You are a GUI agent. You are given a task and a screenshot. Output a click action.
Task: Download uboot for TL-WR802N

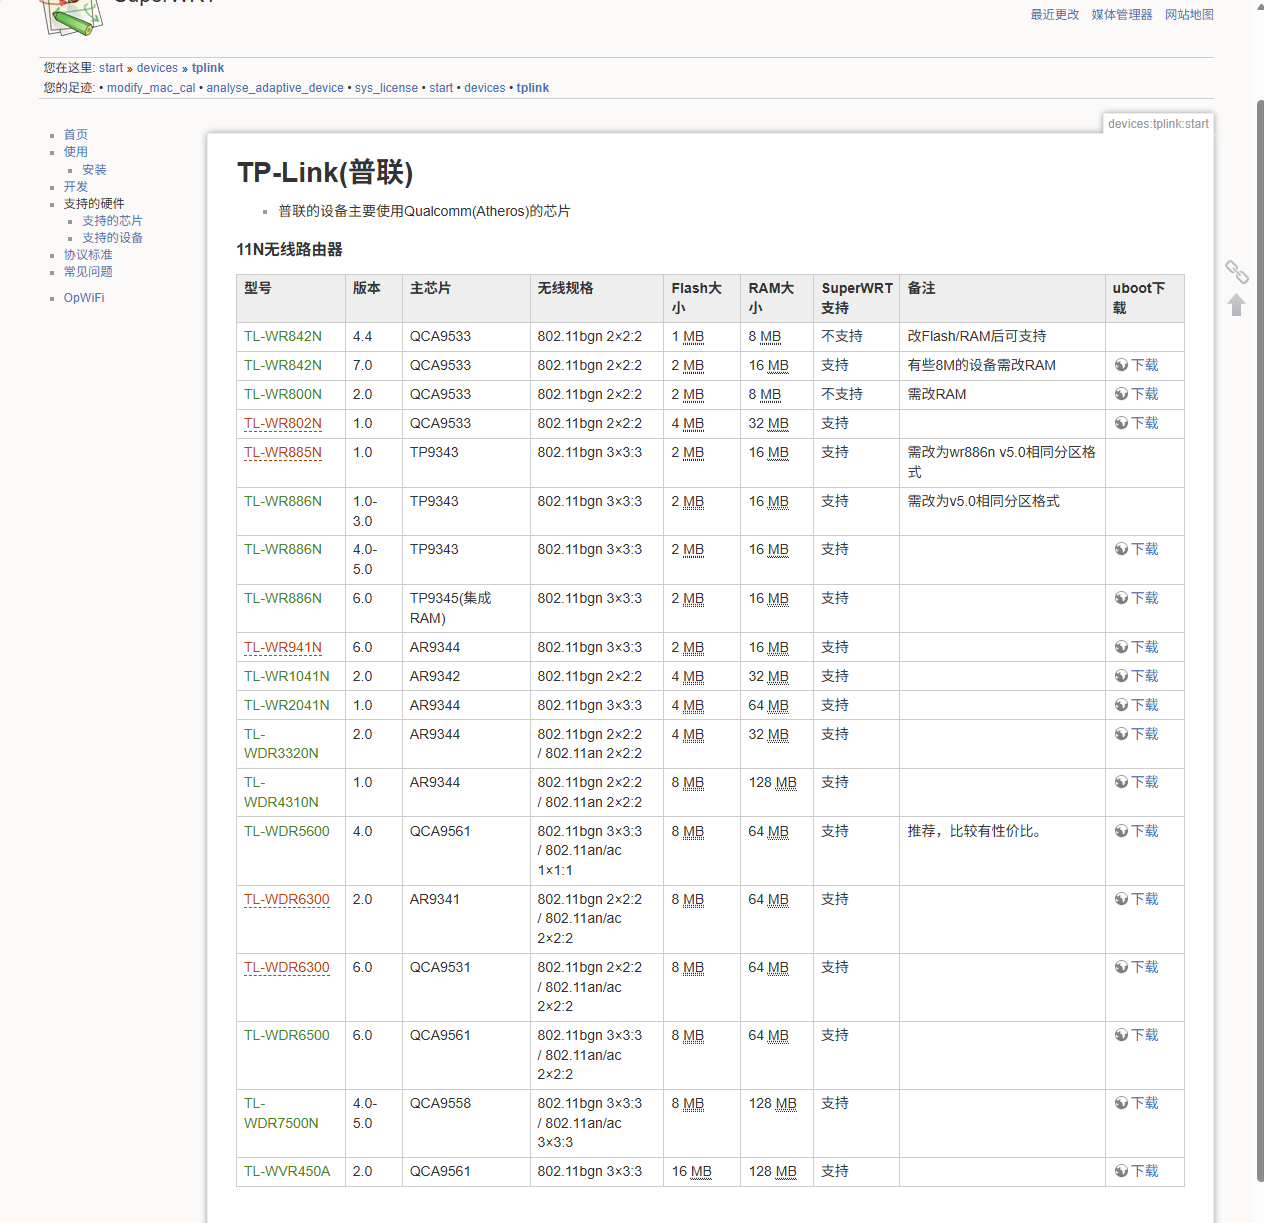(1137, 424)
